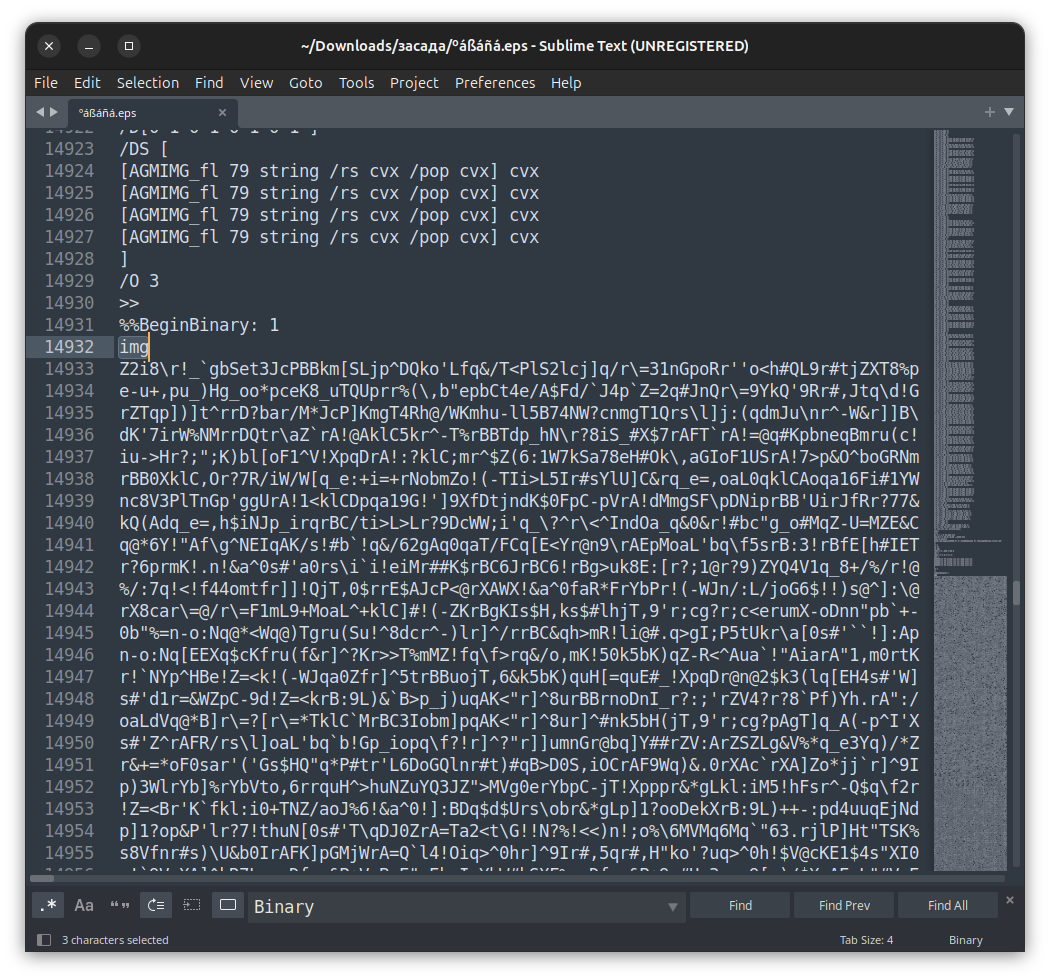Click line number 14923 in gutter
This screenshot has height=980, width=1050.
[x=70, y=149]
